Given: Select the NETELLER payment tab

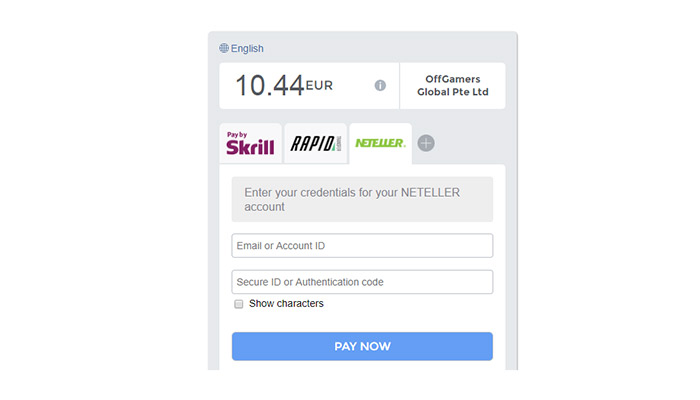Looking at the screenshot, I should click(380, 144).
